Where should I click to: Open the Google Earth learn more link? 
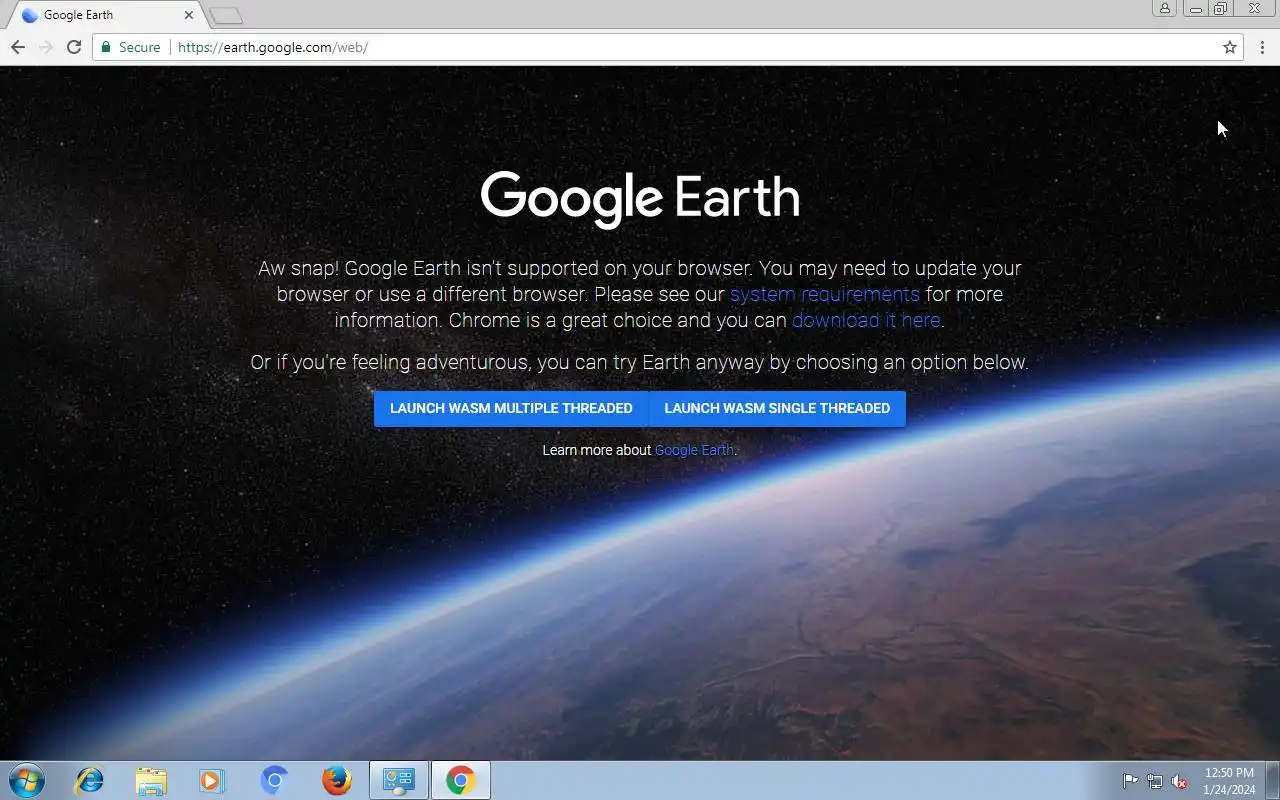point(694,450)
